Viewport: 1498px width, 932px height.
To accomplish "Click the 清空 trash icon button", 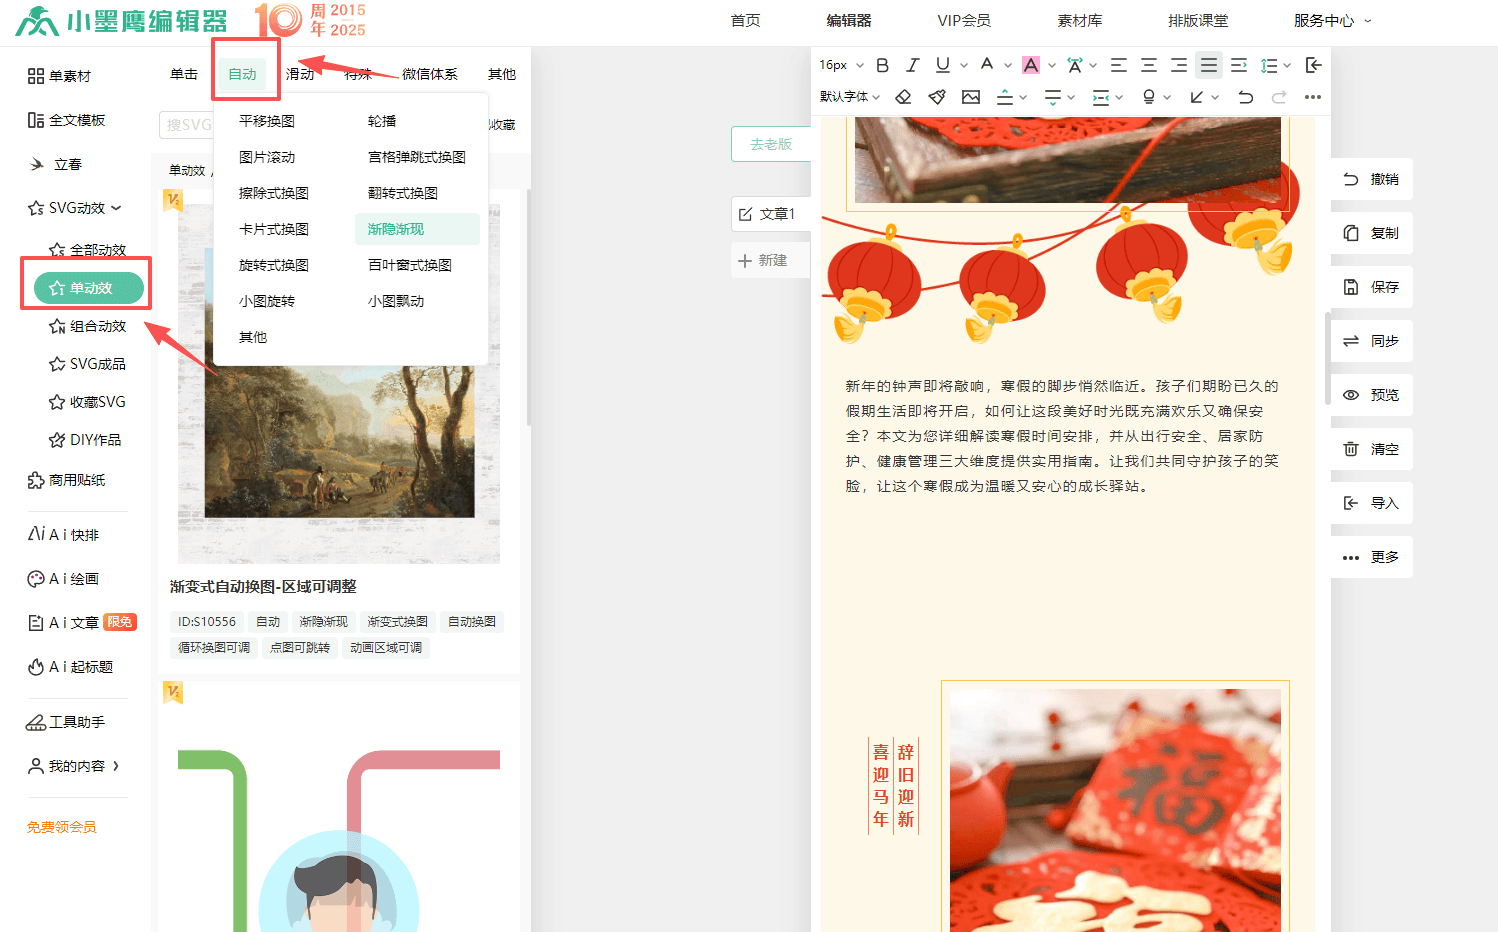I will coord(1371,449).
